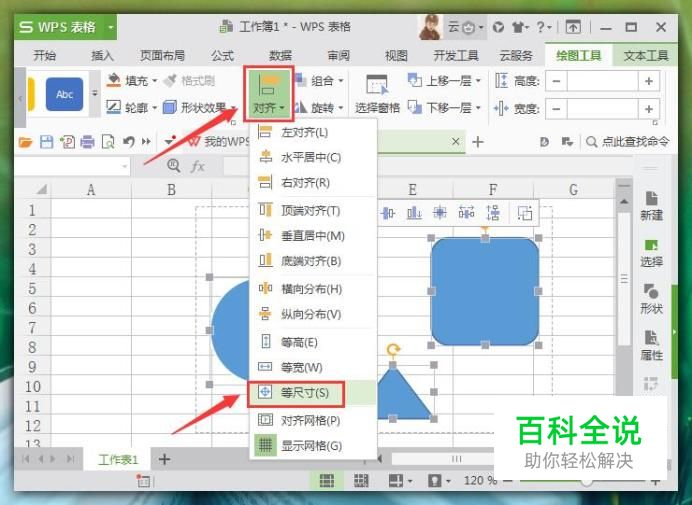Switch to the 页面布局 tab
This screenshot has height=505, width=692.
pos(162,56)
